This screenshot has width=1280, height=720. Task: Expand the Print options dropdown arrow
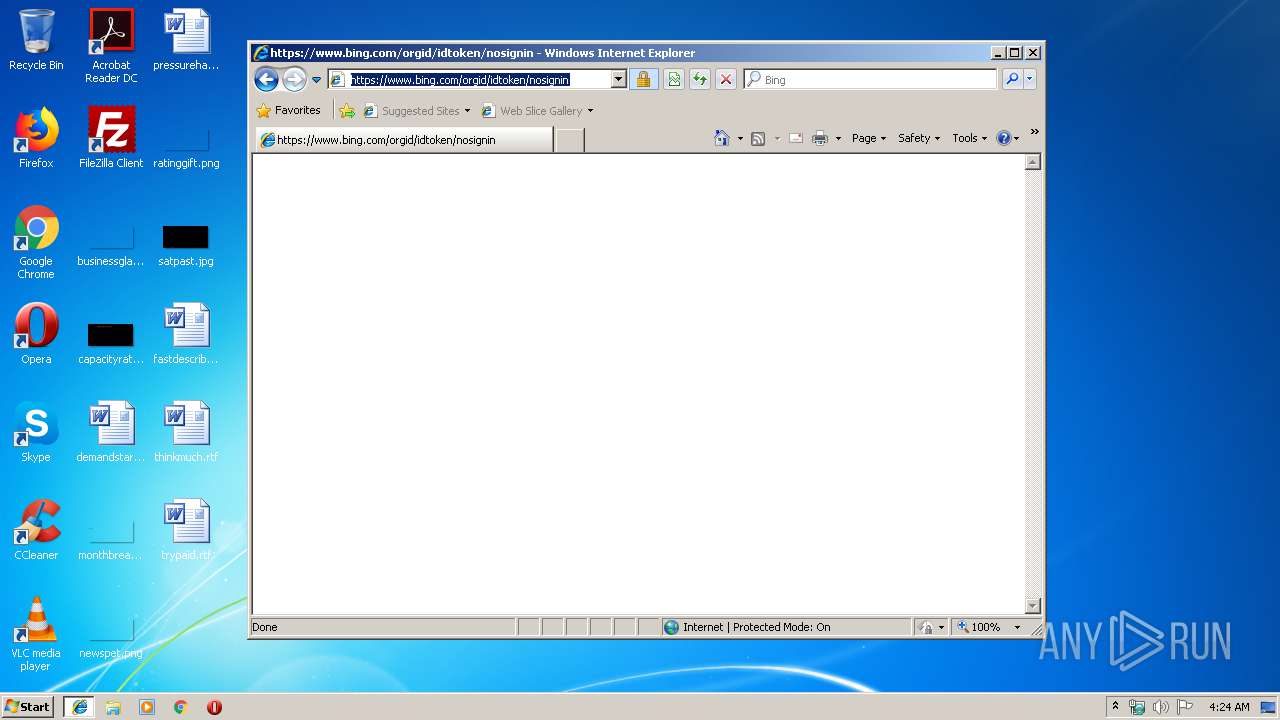point(838,139)
